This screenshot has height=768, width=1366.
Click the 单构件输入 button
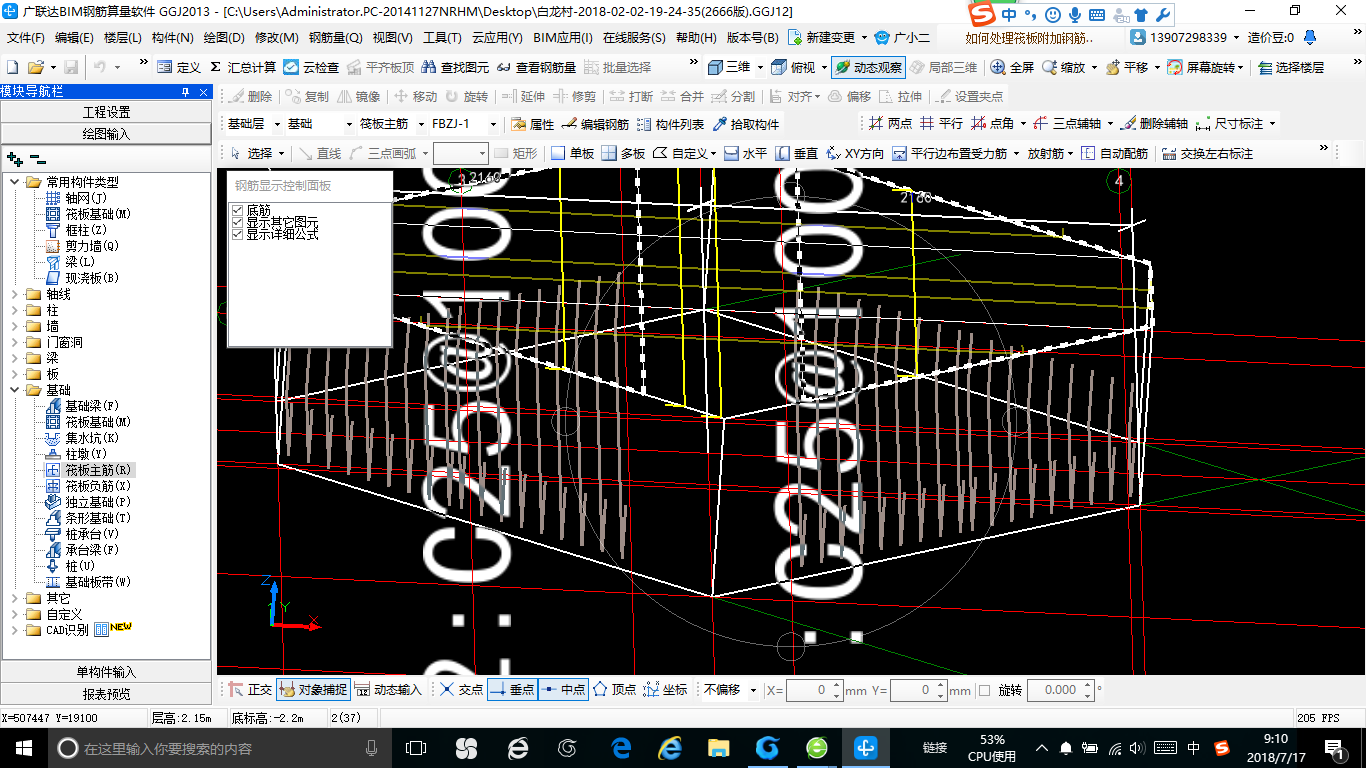tap(106, 672)
